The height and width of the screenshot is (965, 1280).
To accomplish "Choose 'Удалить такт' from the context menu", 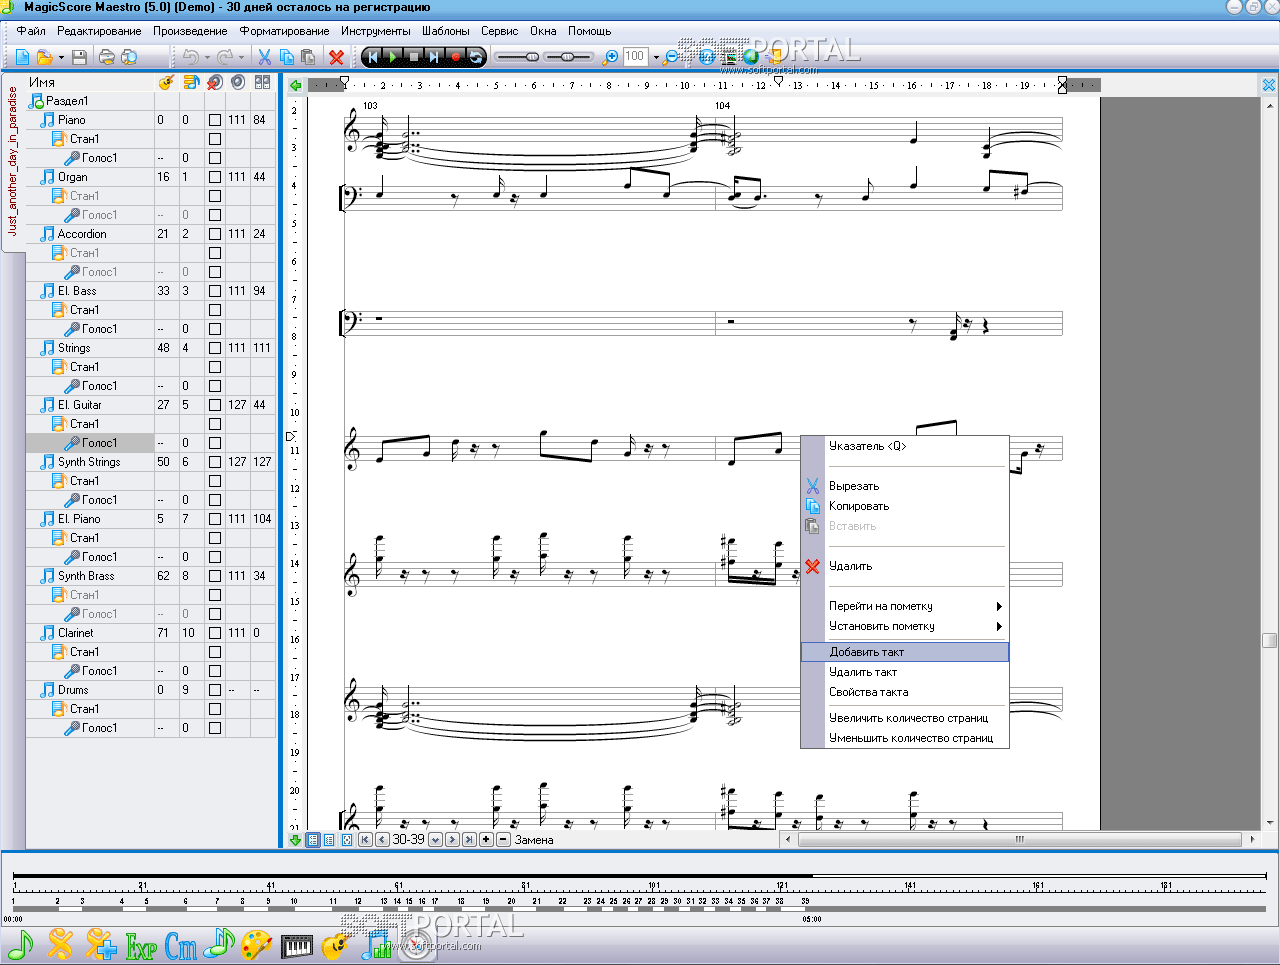I will (x=905, y=672).
